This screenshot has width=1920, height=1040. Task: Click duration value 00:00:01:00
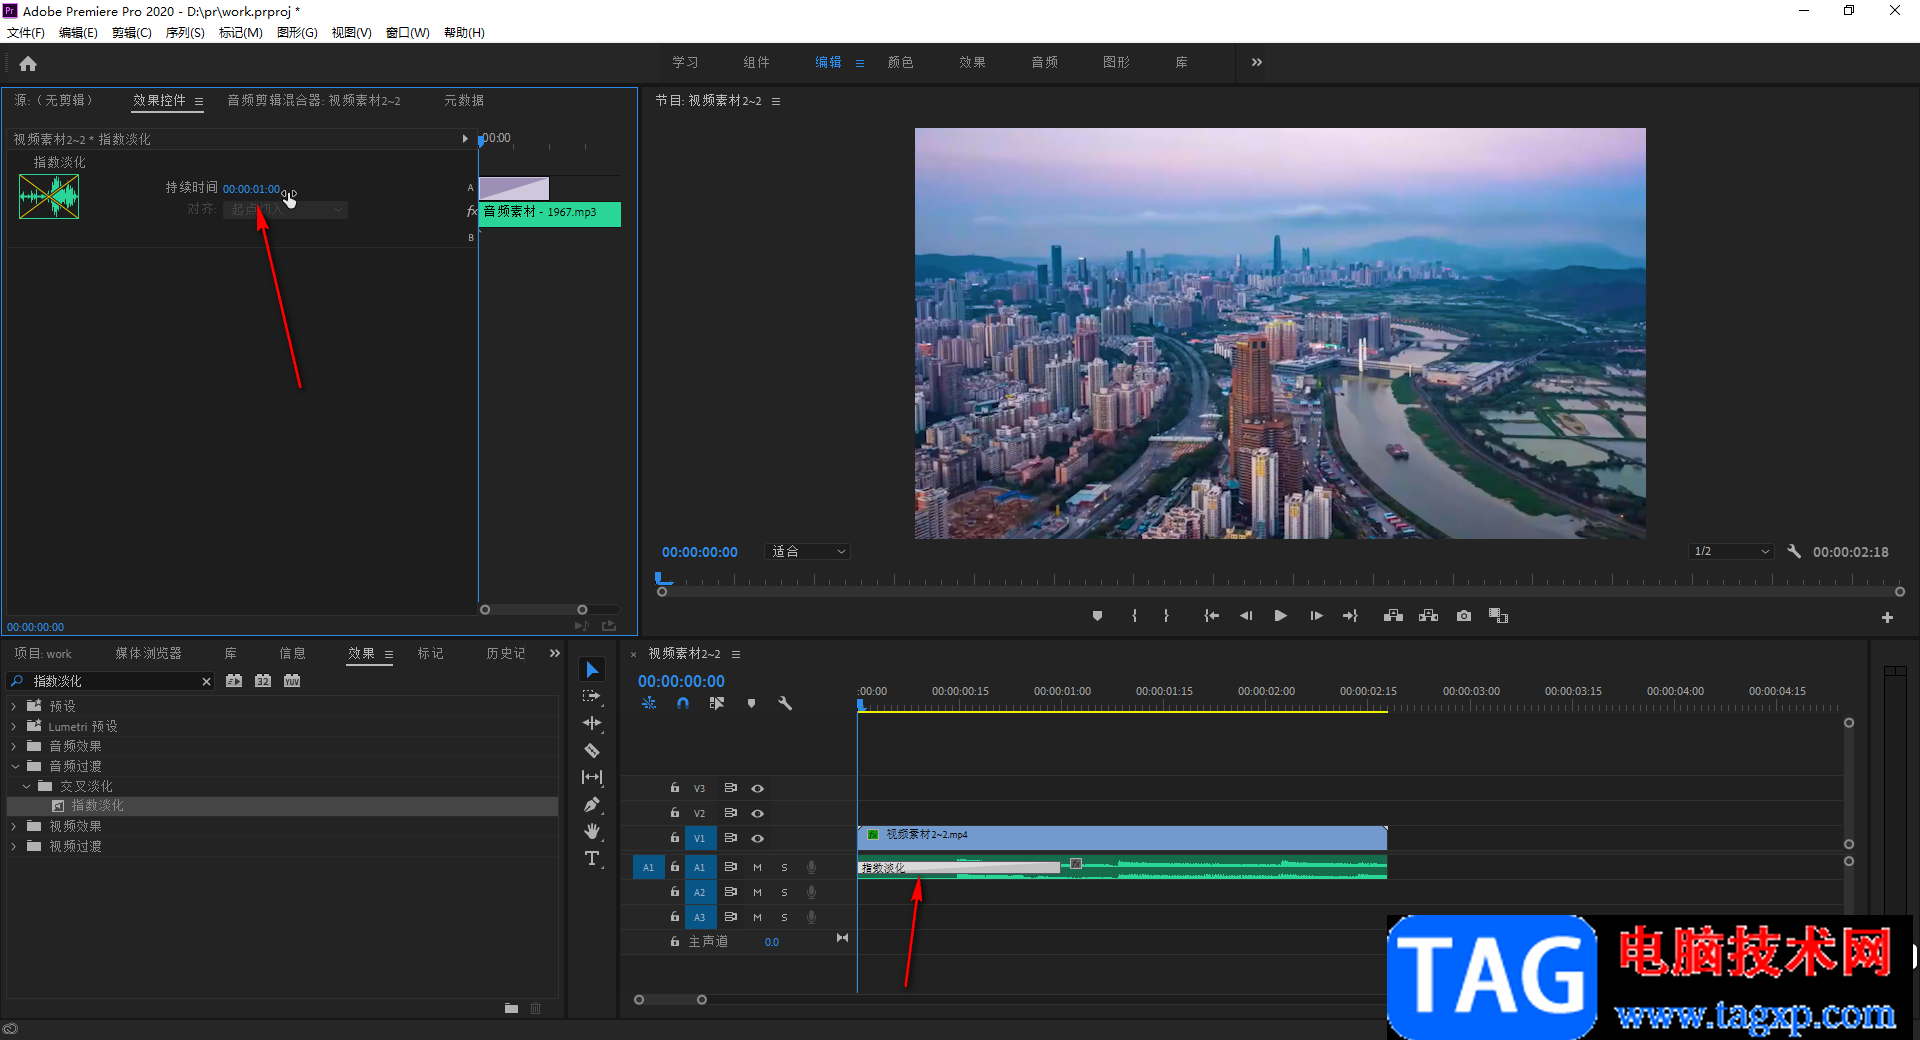252,189
